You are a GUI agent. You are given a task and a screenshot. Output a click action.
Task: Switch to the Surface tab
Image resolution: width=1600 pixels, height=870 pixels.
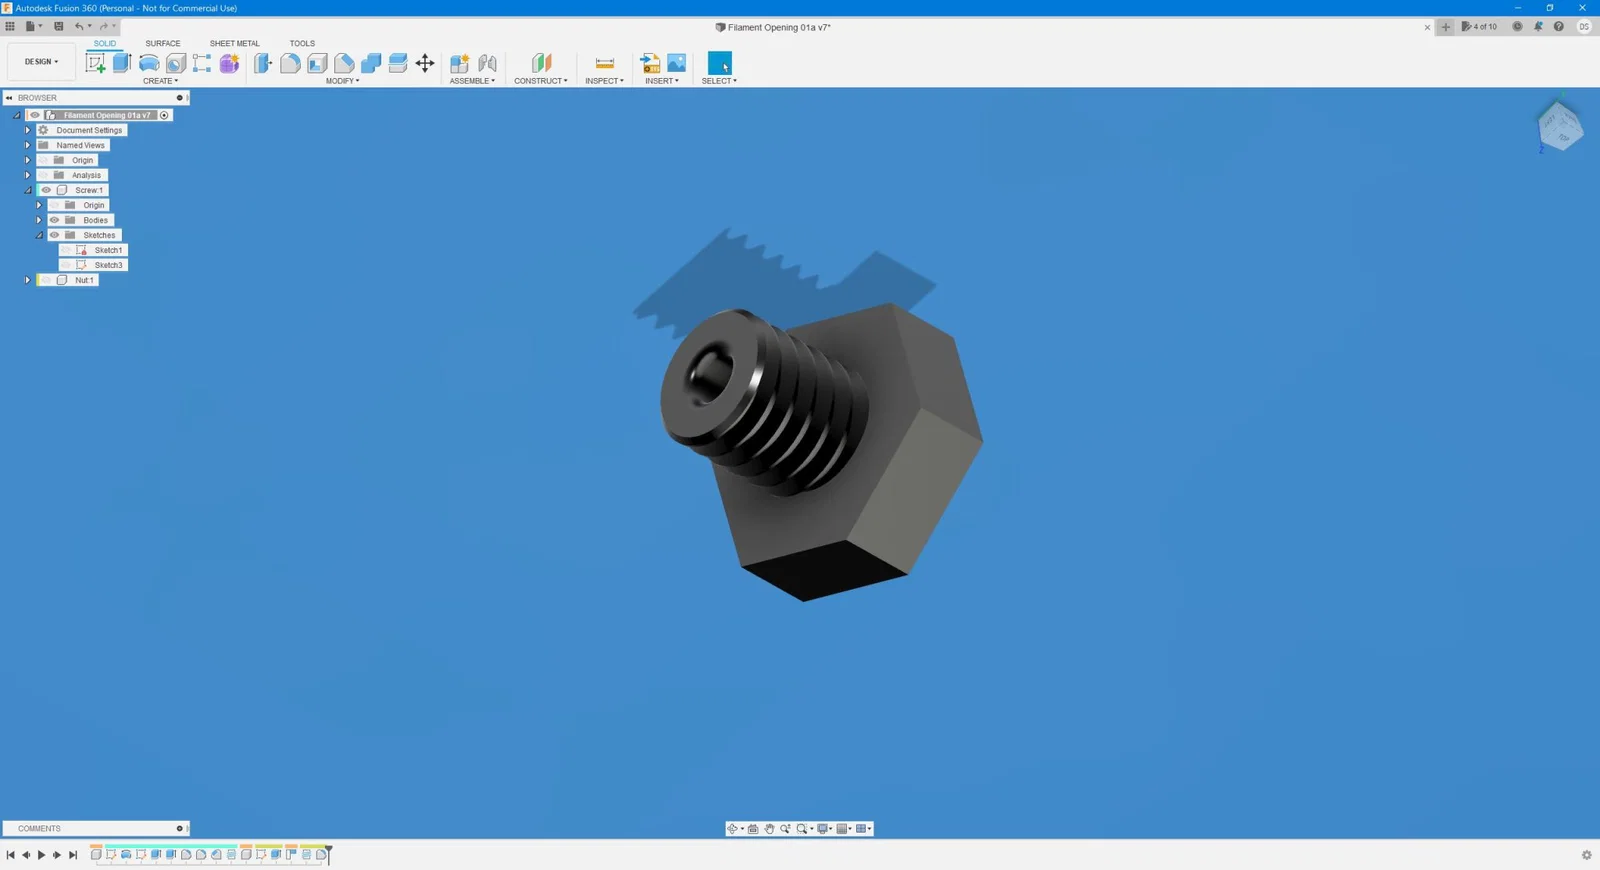point(163,43)
